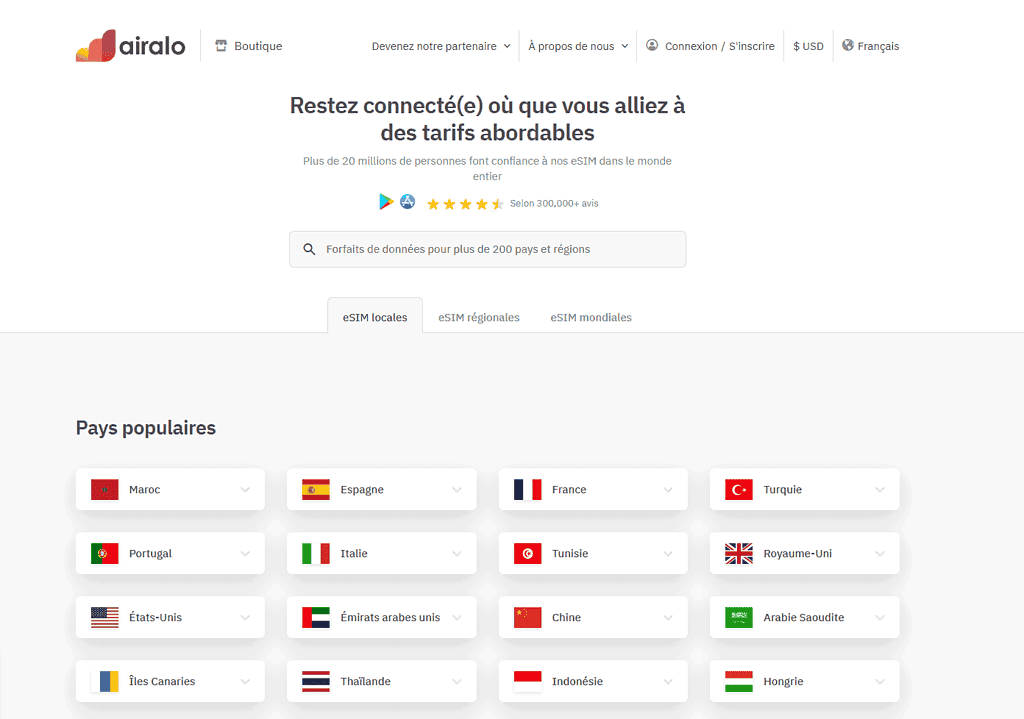
Task: Click Connexion / S'inscrire link
Action: pyautogui.click(x=720, y=46)
